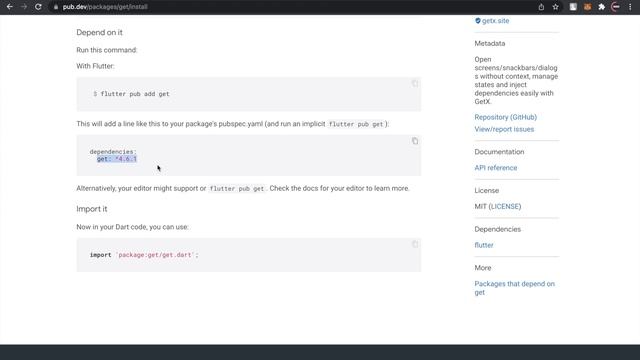The height and width of the screenshot is (360, 640).
Task: Open the Extensions puzzle piece menu
Action: pyautogui.click(x=602, y=7)
